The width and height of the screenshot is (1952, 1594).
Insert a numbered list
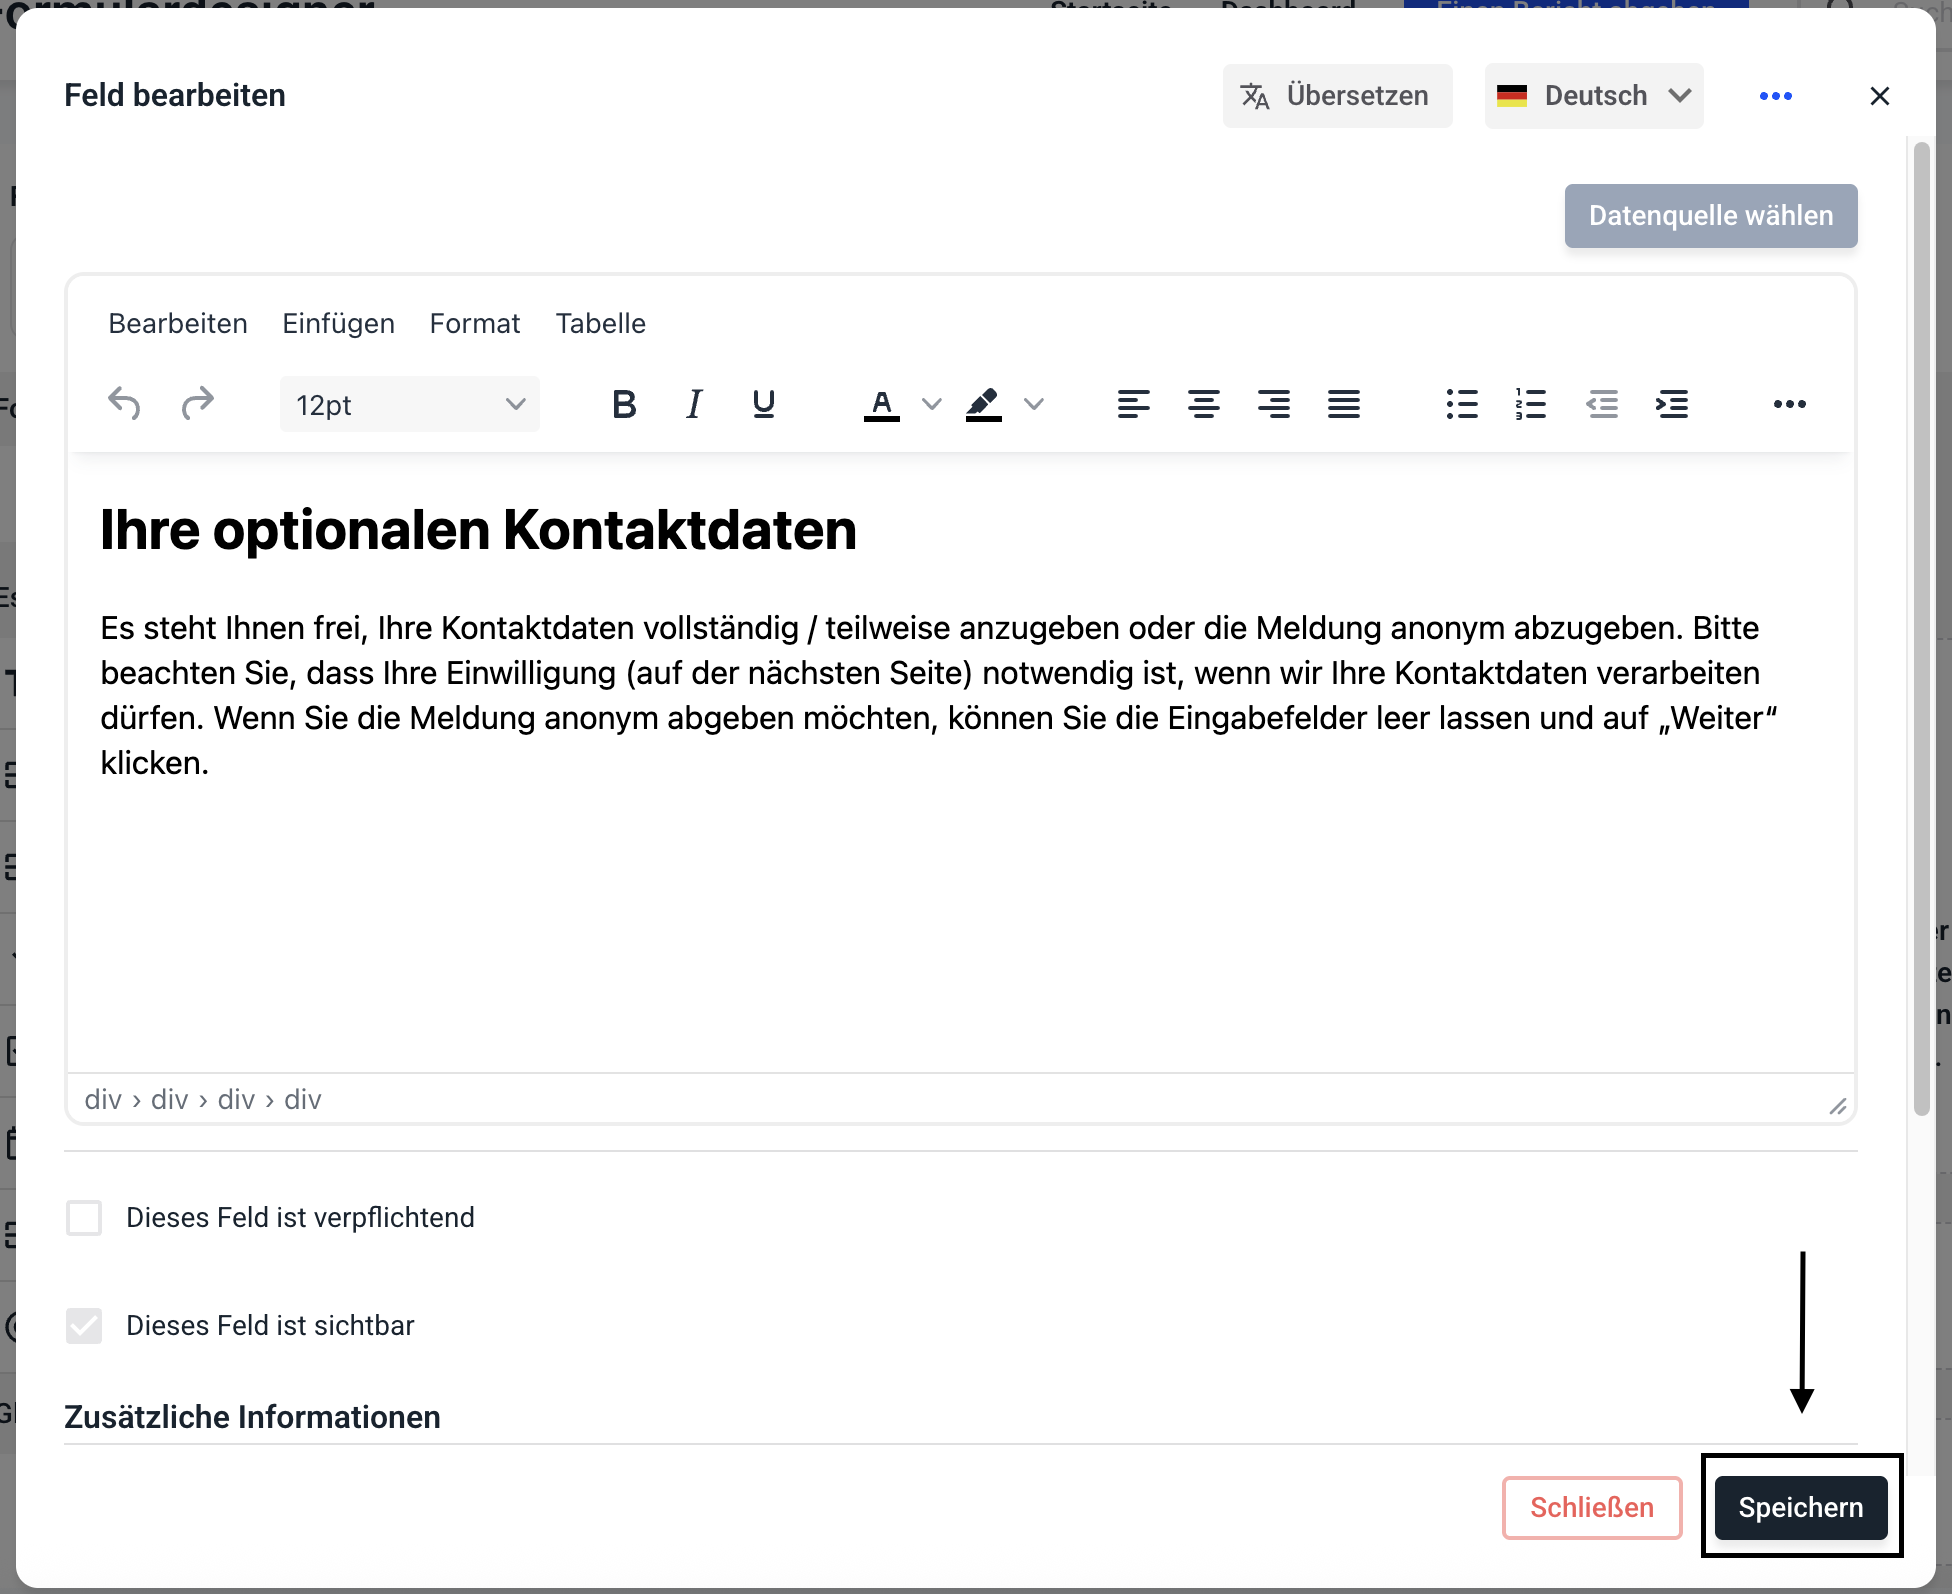pyautogui.click(x=1530, y=404)
